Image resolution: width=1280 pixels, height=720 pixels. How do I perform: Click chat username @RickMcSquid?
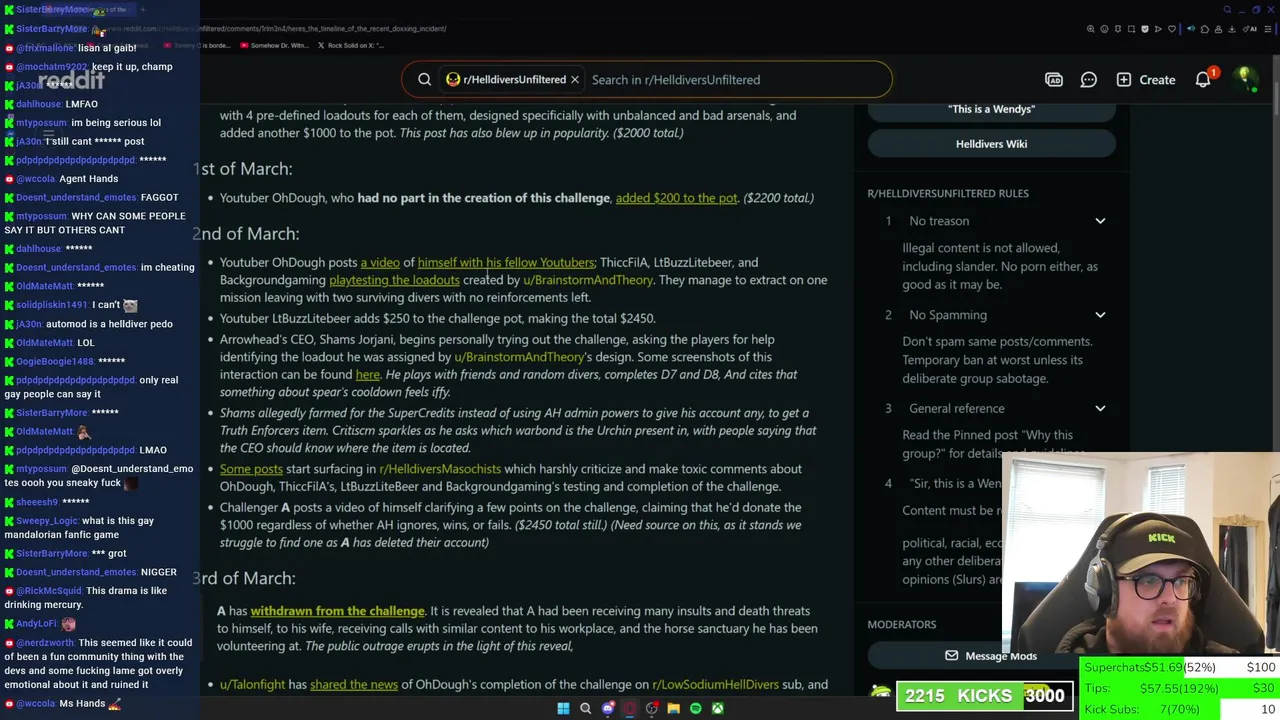(x=49, y=591)
